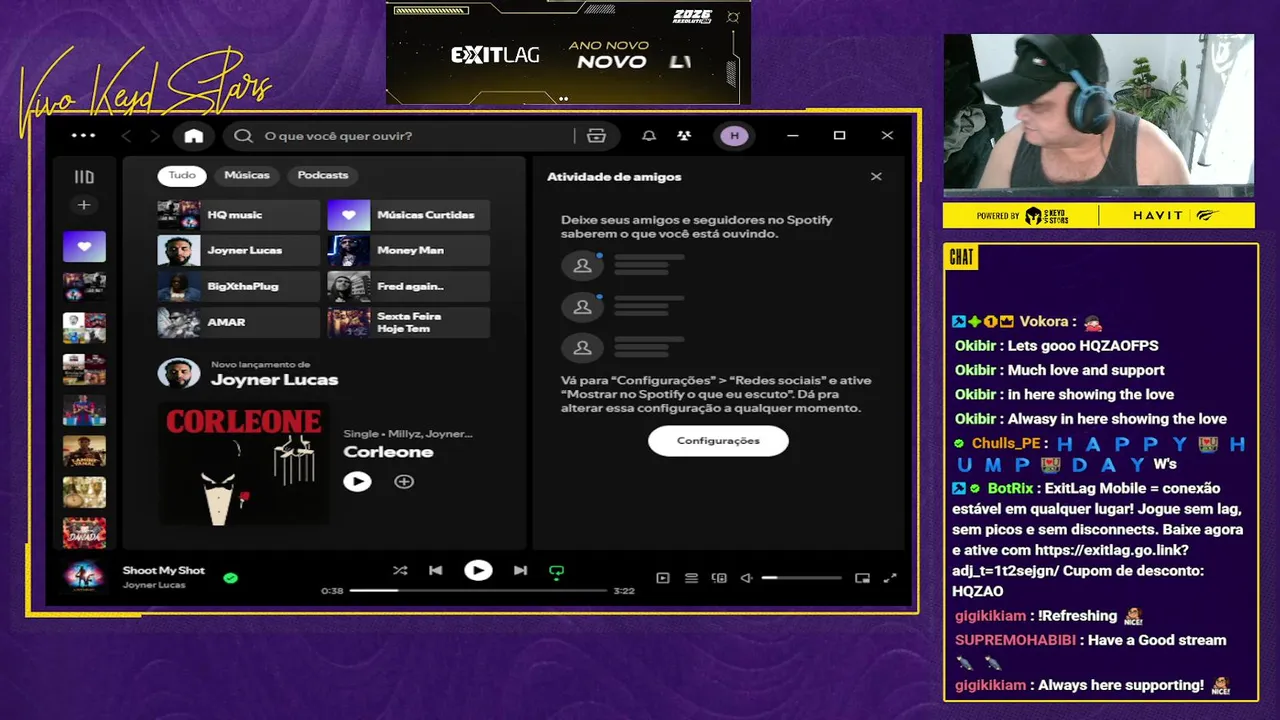This screenshot has width=1280, height=720.
Task: Open the 'AMAR' tile
Action: 238,323
